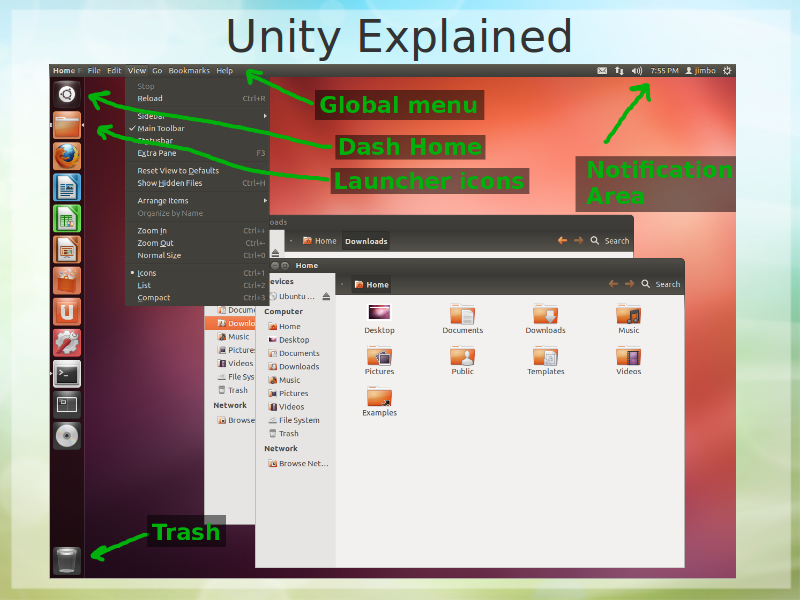Choose Reset View to Defaults

pos(197,171)
